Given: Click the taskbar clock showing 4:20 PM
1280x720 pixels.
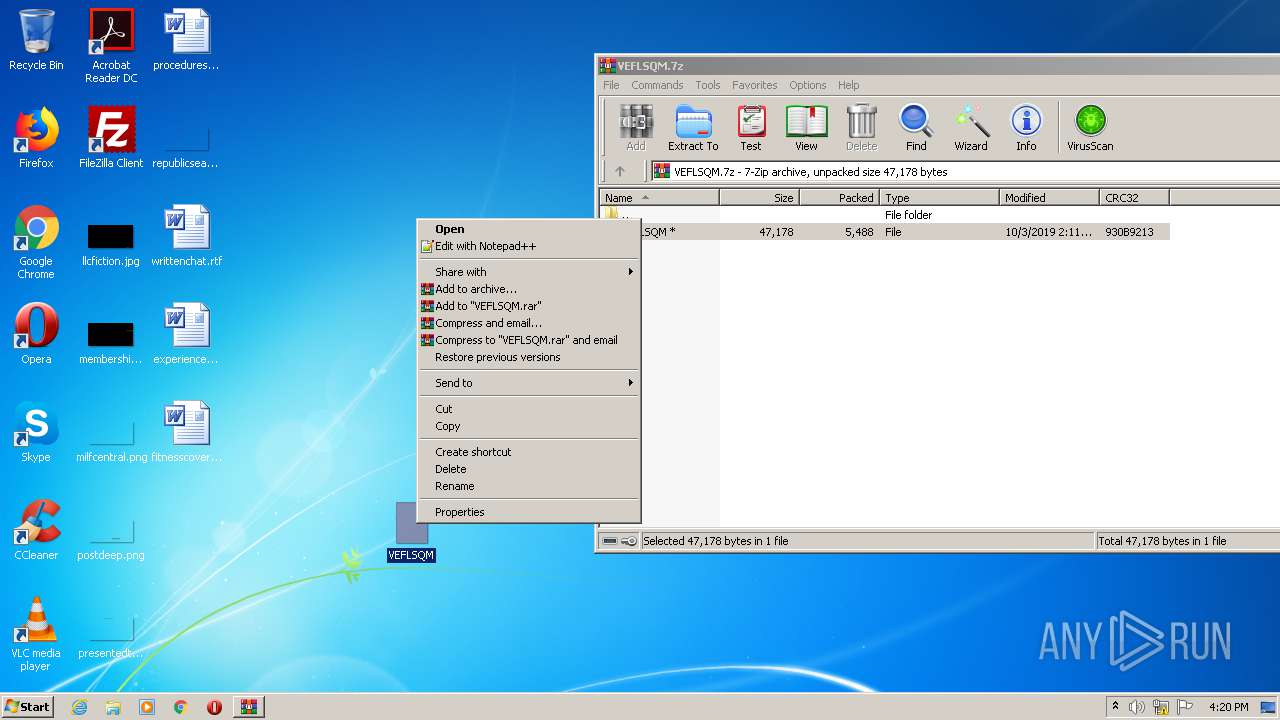Looking at the screenshot, I should click(1228, 707).
